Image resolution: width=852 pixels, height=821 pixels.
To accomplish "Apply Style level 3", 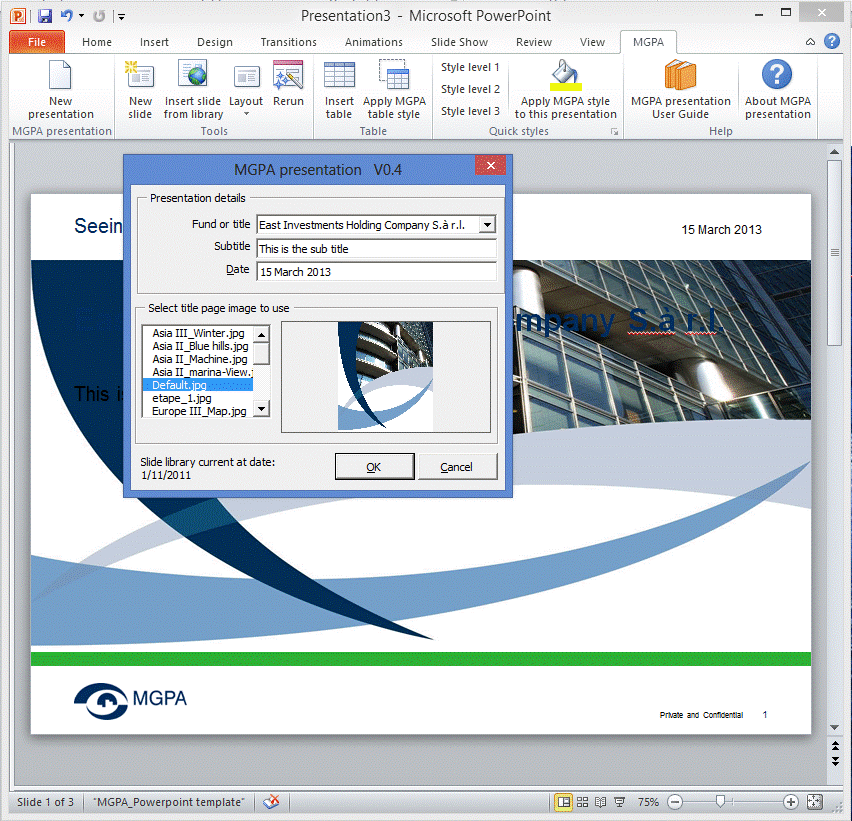I will coord(470,111).
